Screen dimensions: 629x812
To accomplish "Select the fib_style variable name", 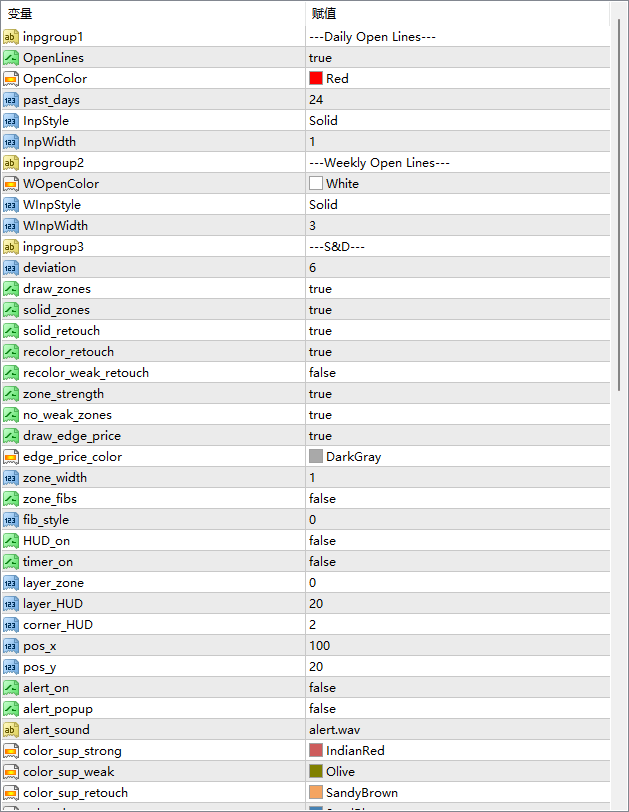I will 46,520.
